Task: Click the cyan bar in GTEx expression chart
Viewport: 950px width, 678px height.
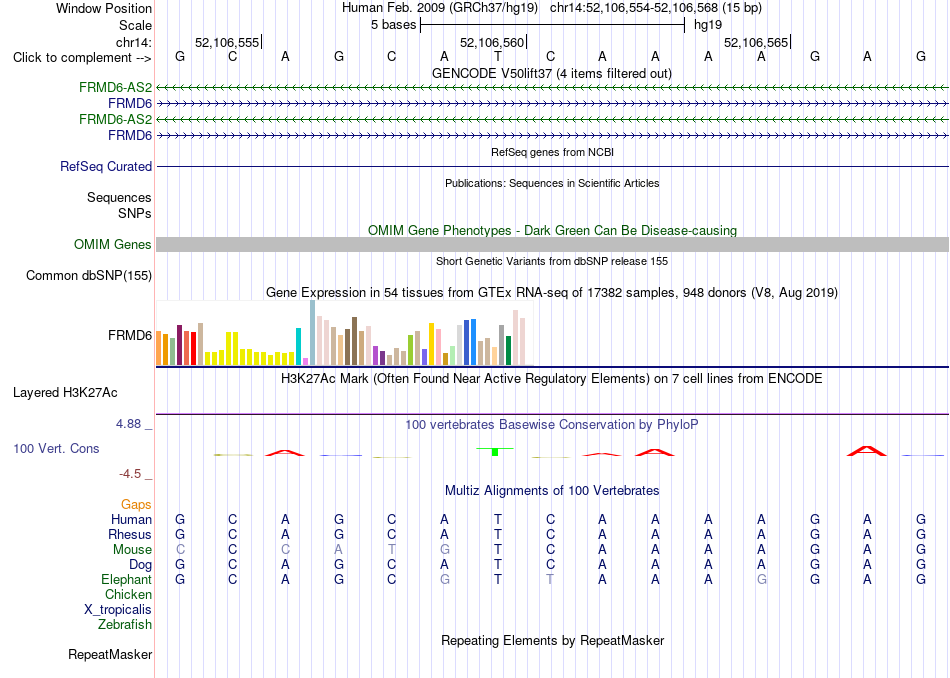Action: tap(299, 347)
